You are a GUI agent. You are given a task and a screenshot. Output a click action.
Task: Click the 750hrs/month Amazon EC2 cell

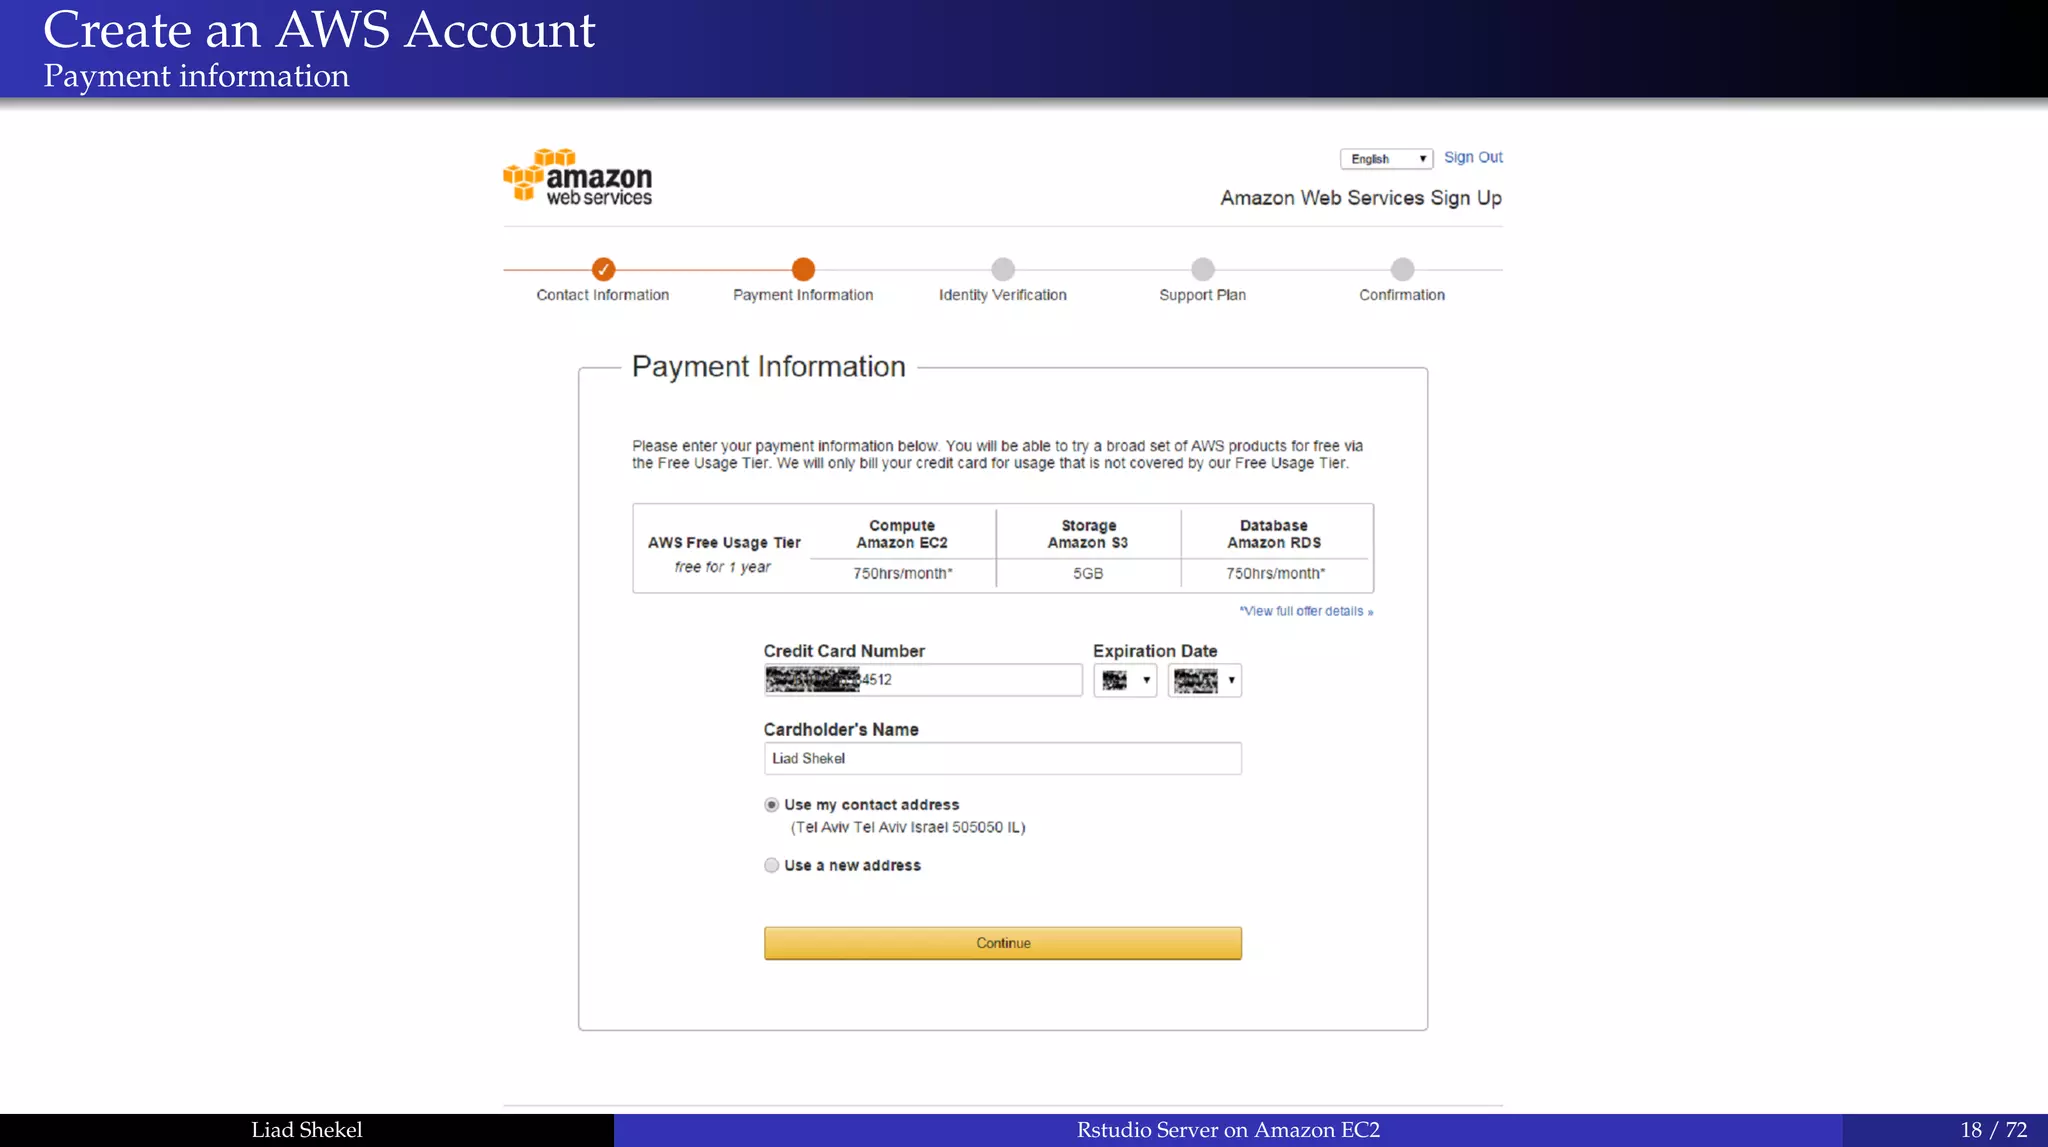click(x=903, y=574)
